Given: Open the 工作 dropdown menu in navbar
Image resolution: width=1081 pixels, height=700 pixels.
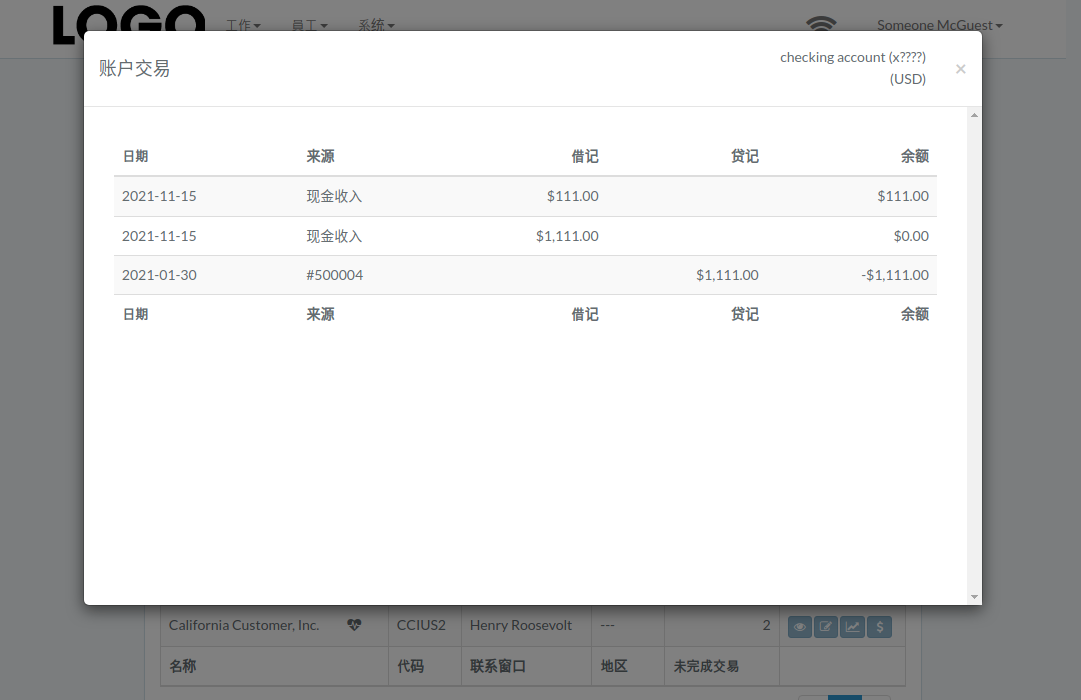Looking at the screenshot, I should 243,25.
